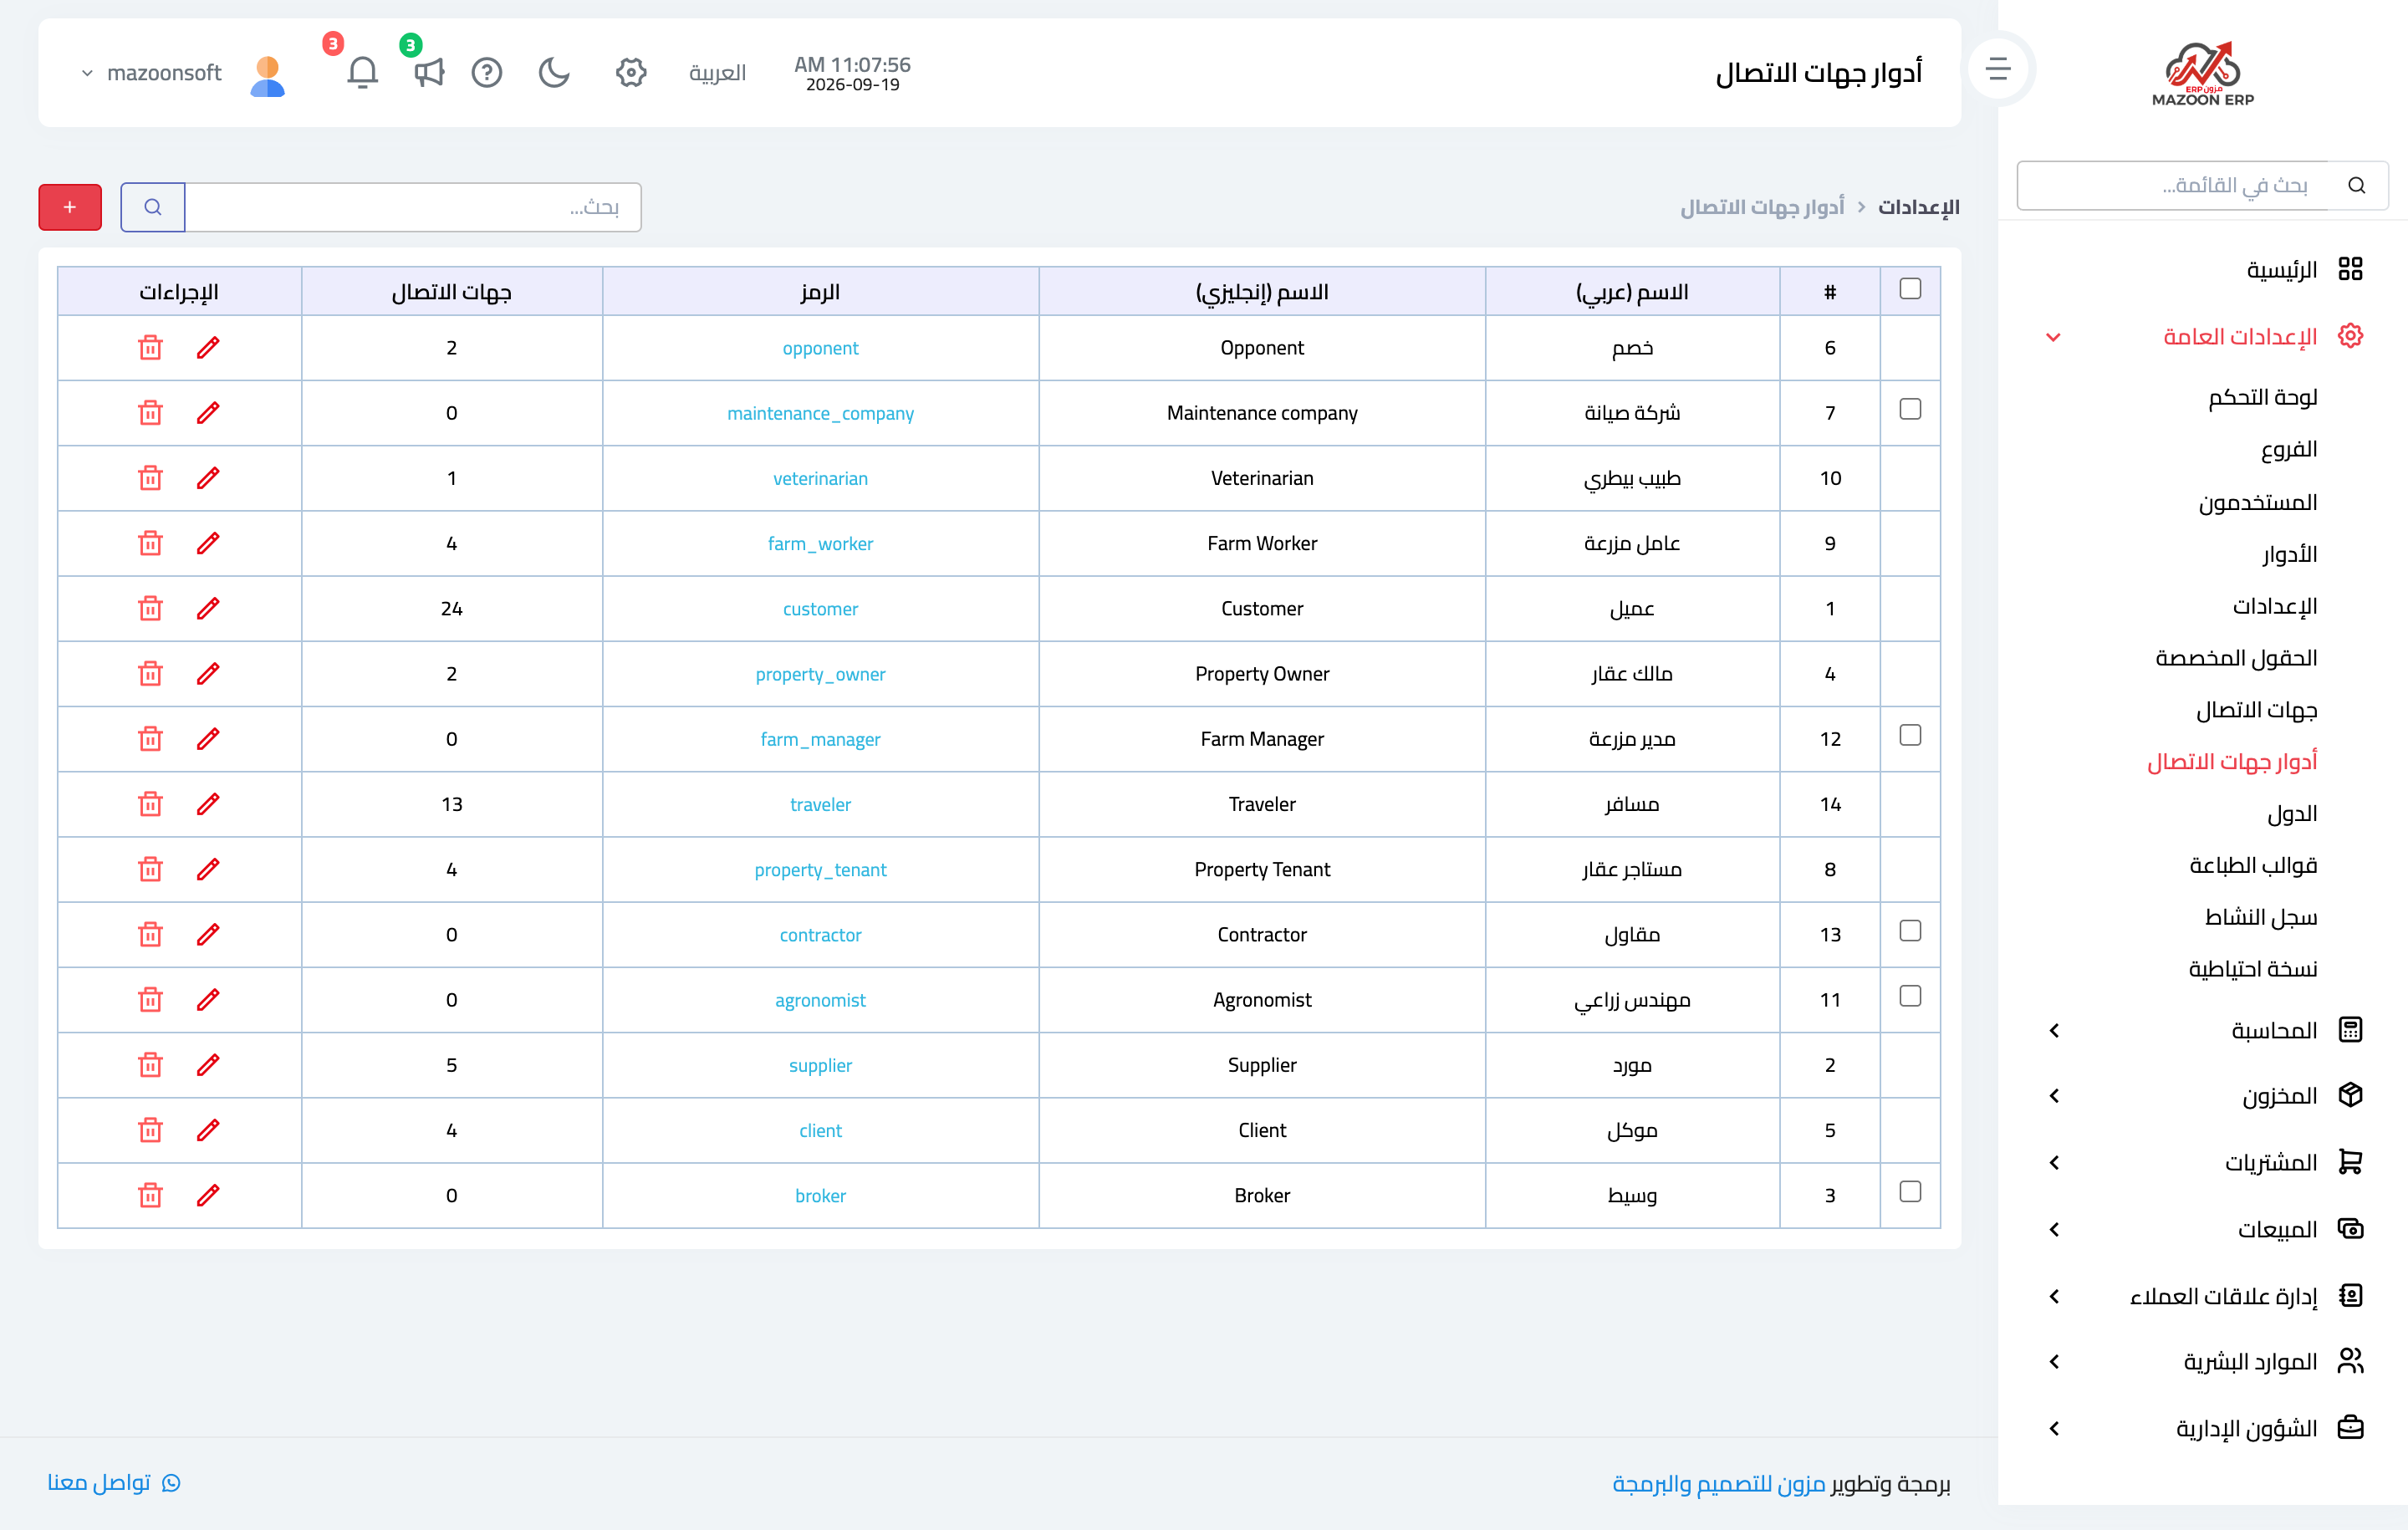Open the mazoonsoft user dropdown
The image size is (2408, 1530).
tap(151, 73)
